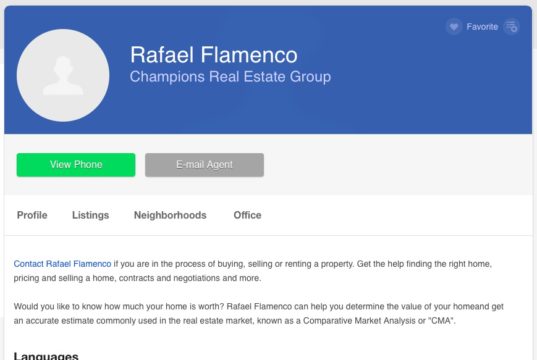This screenshot has width=537, height=360.
Task: Click the Favorite text label
Action: [x=482, y=27]
